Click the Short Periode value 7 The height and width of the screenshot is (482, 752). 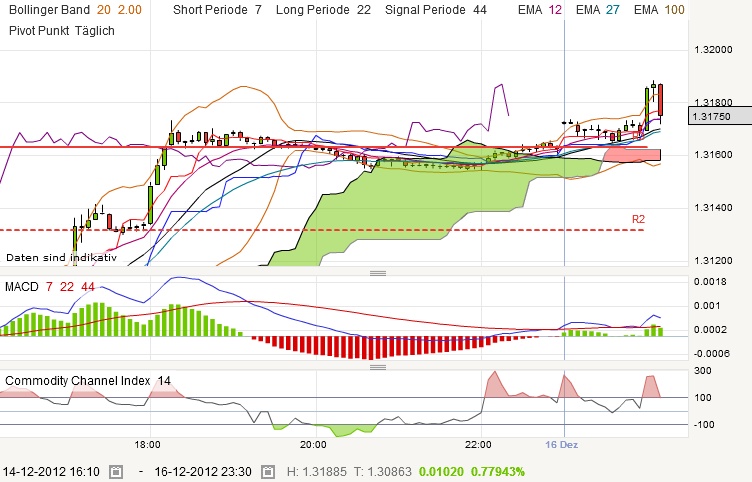(x=258, y=10)
